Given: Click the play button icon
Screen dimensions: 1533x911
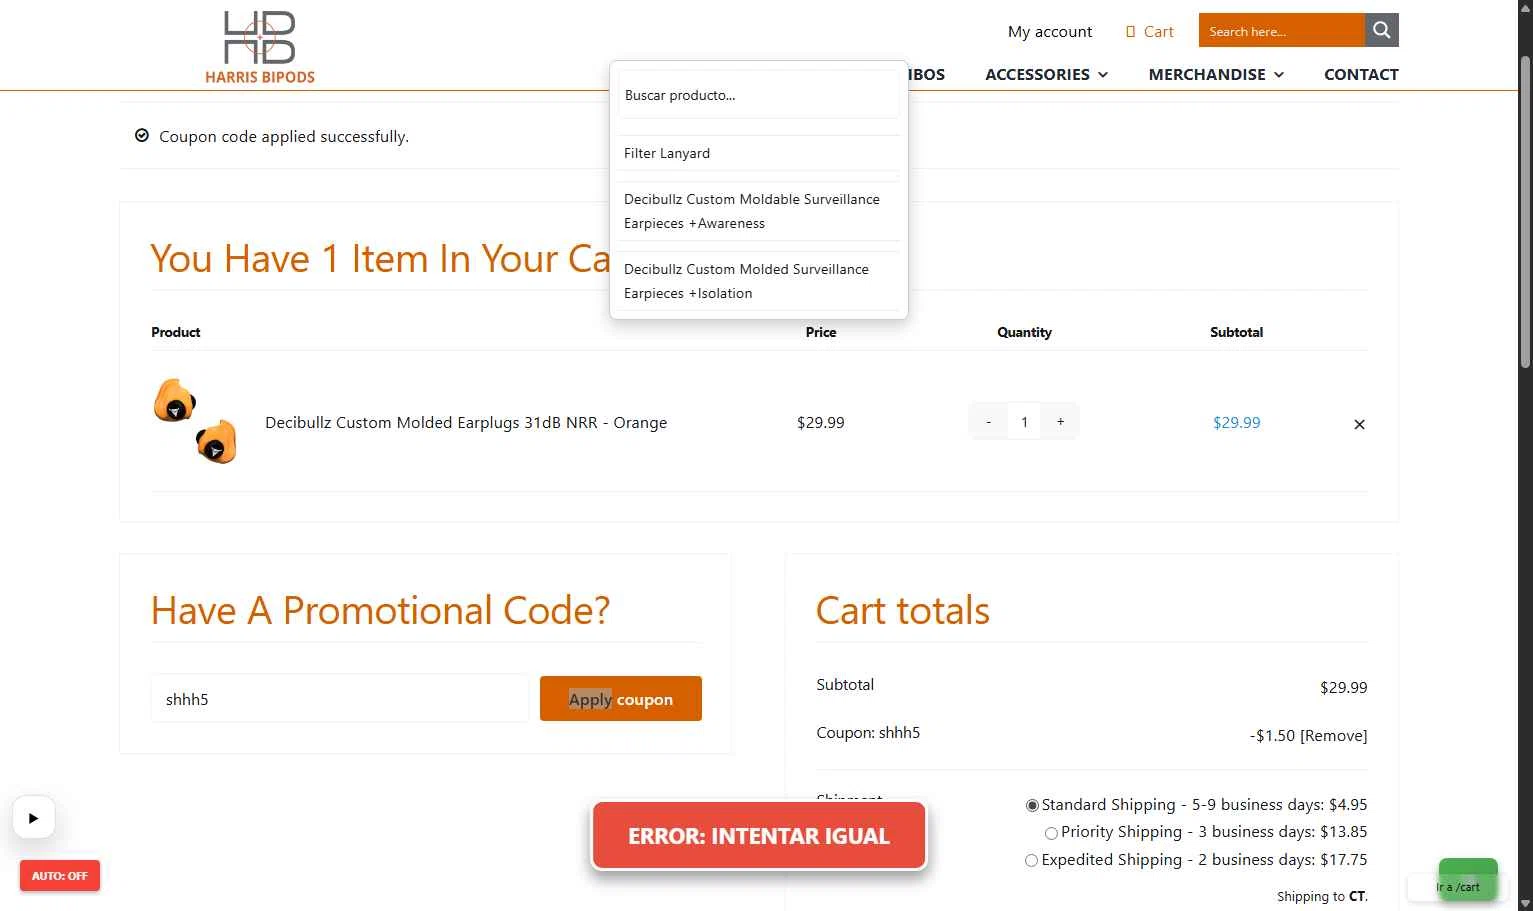Looking at the screenshot, I should pos(33,818).
